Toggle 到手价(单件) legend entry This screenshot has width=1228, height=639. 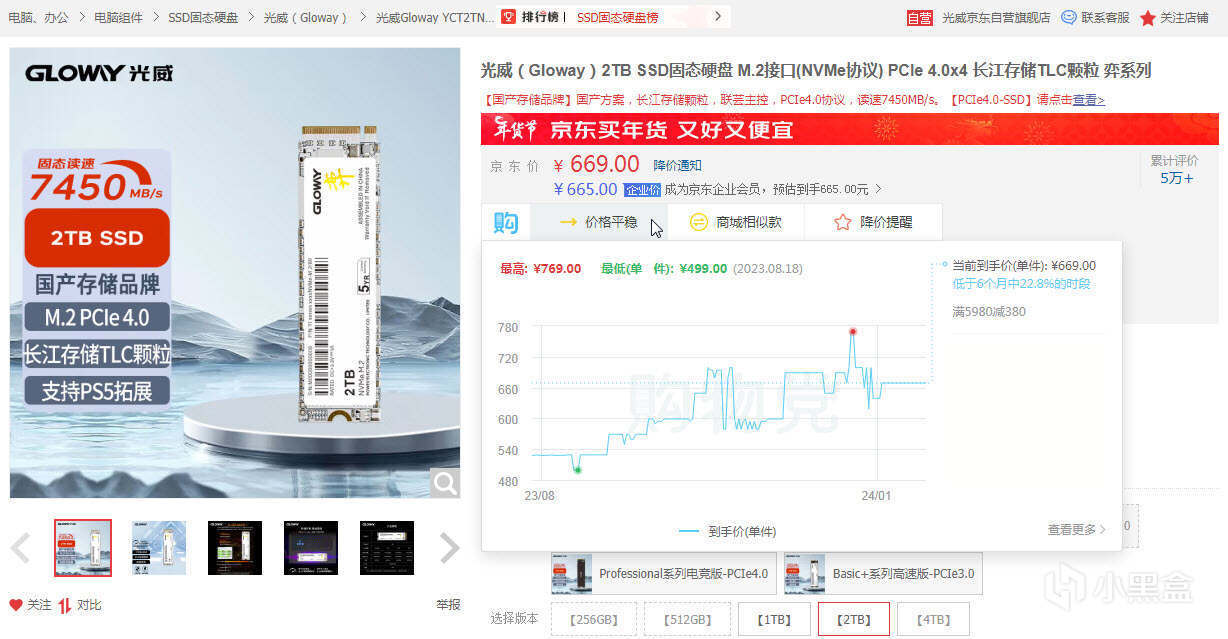(727, 531)
